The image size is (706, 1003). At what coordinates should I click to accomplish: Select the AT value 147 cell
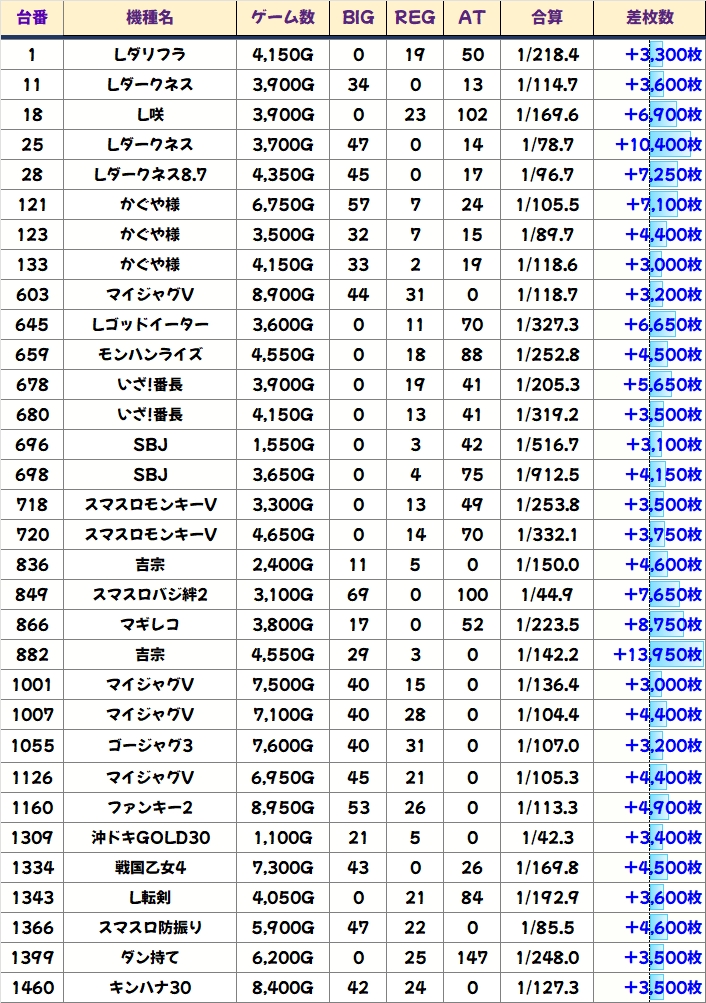coord(471,958)
